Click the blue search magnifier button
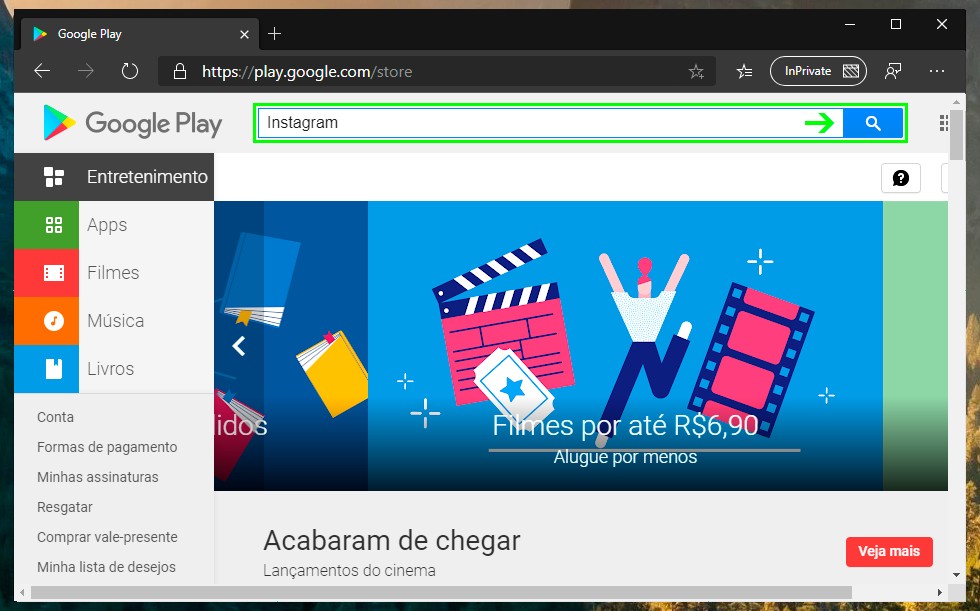The image size is (980, 611). pyautogui.click(x=872, y=123)
